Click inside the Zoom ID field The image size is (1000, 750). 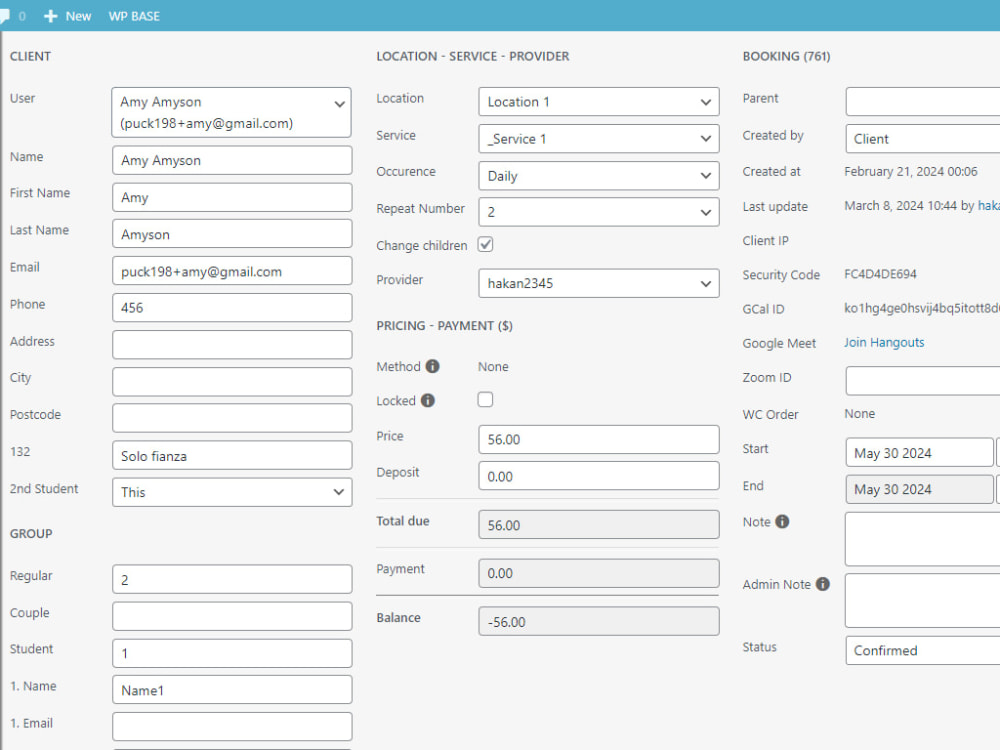coord(921,380)
